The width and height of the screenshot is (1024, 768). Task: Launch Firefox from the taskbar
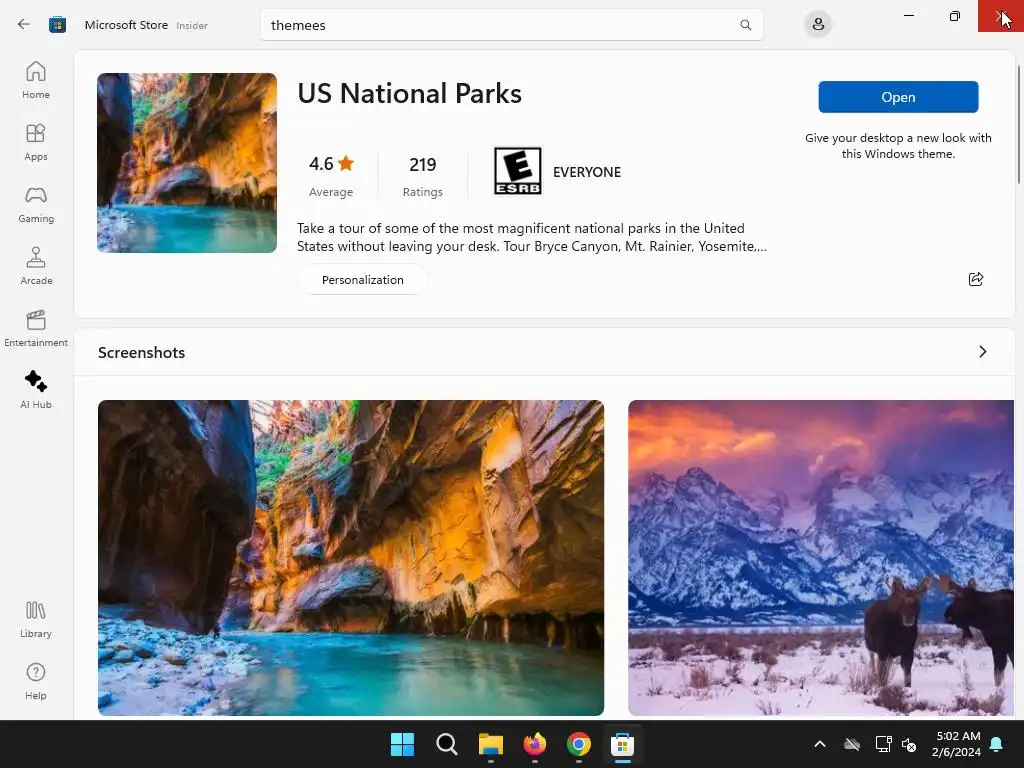tap(535, 744)
